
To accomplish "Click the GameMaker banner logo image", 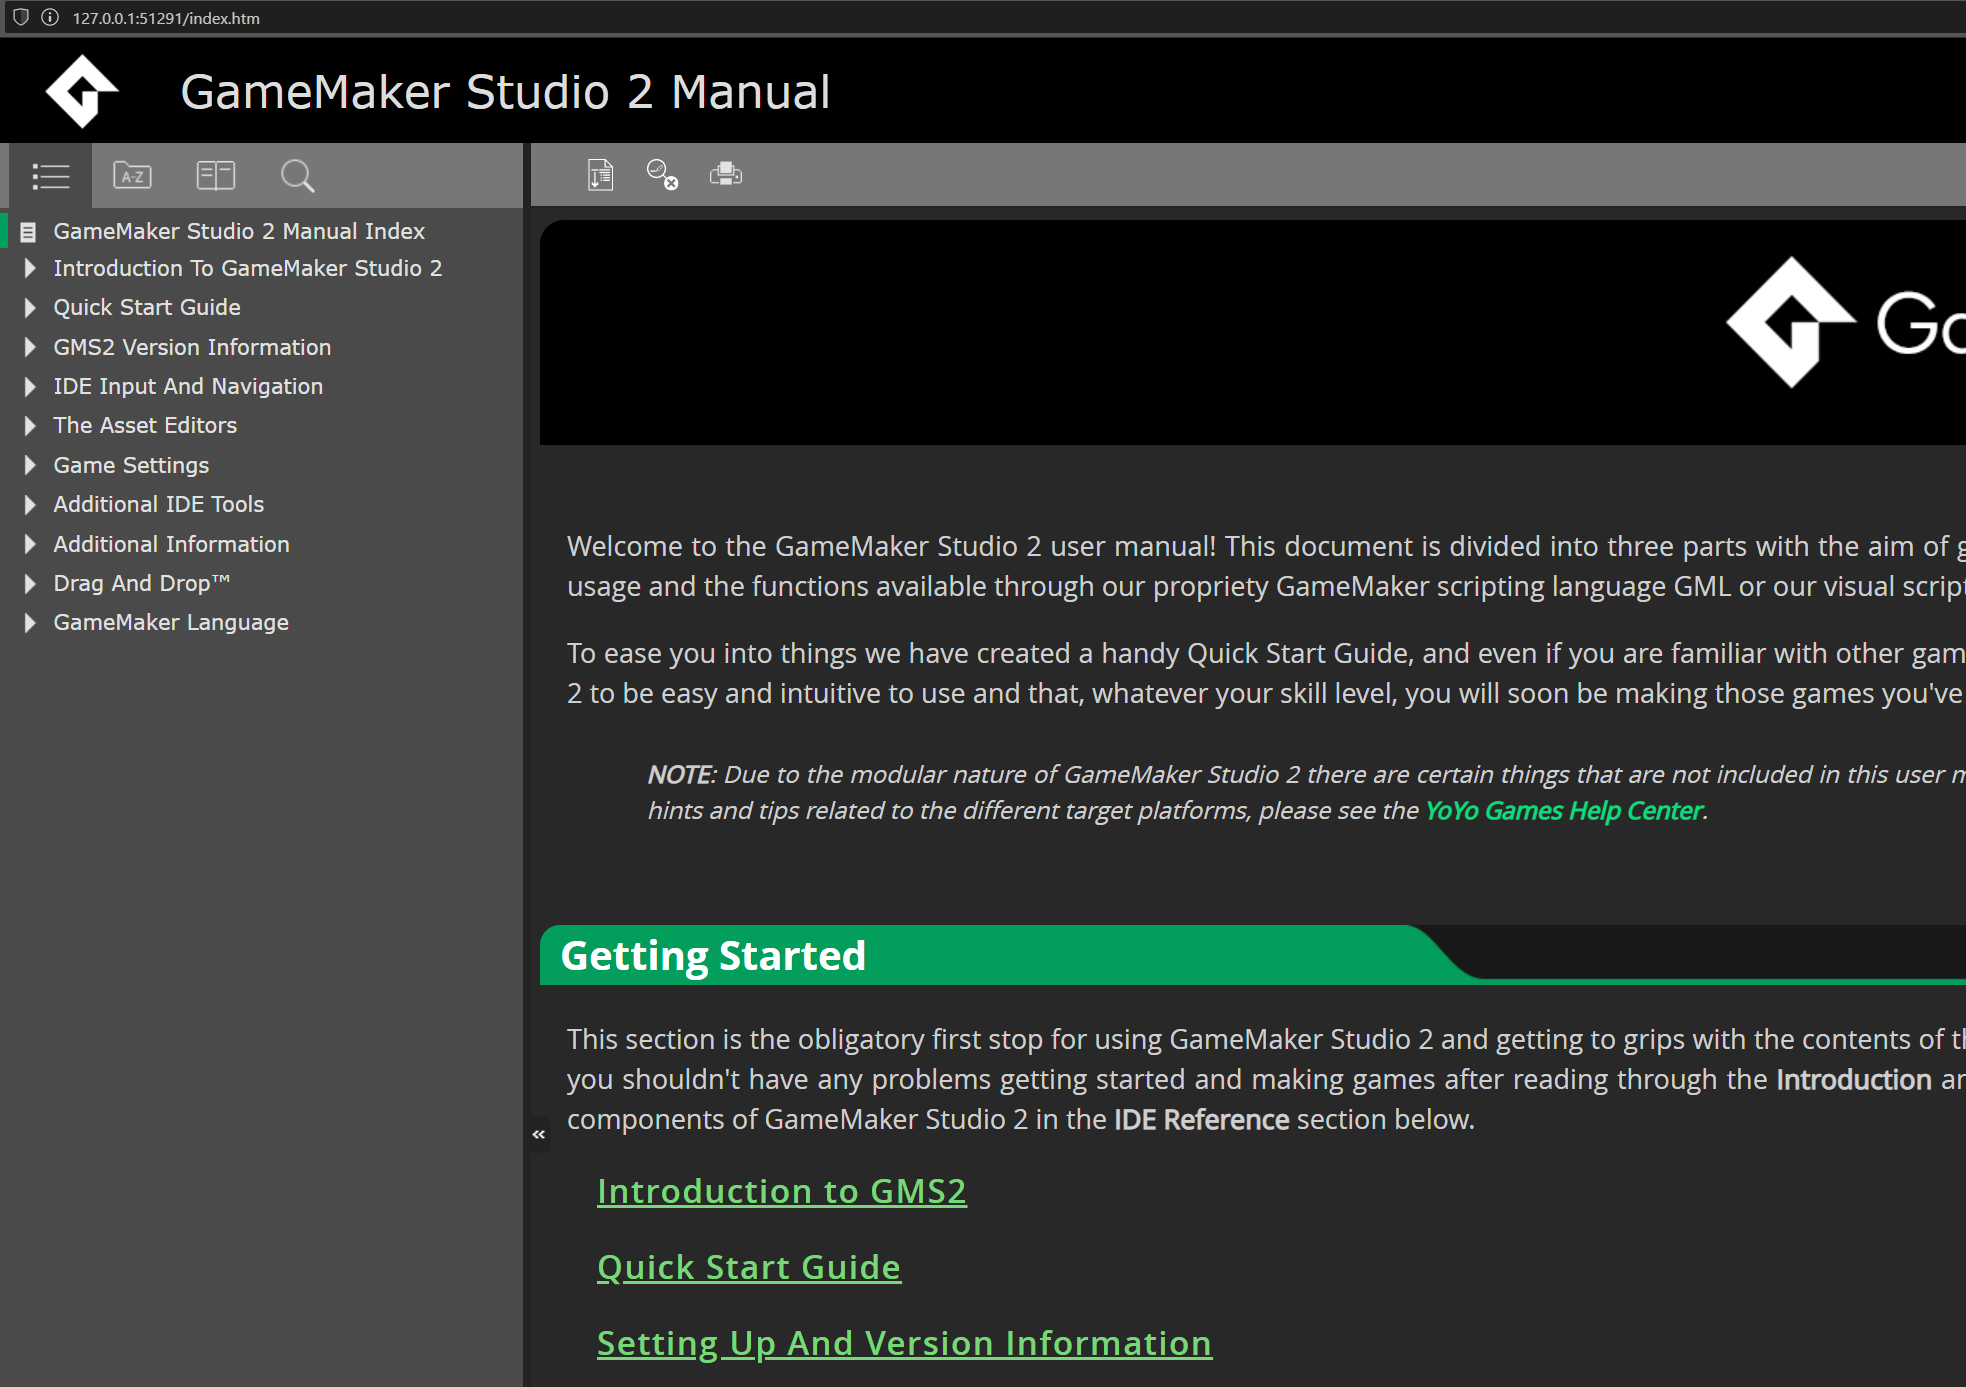I will click(x=1846, y=322).
